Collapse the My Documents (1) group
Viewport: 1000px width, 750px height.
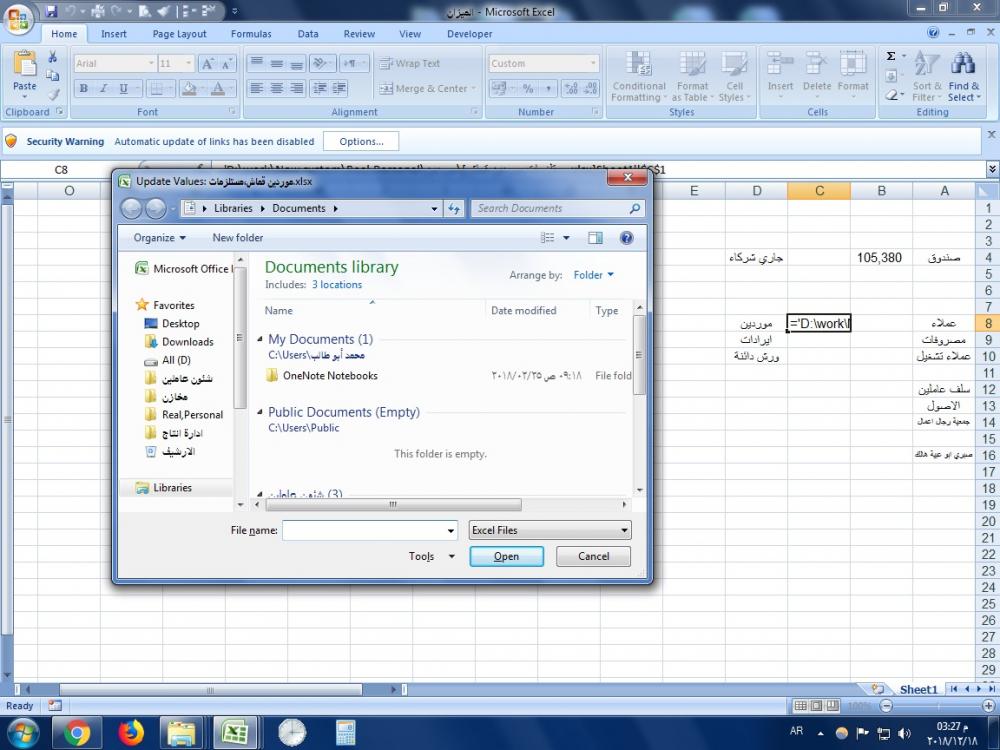tap(260, 339)
